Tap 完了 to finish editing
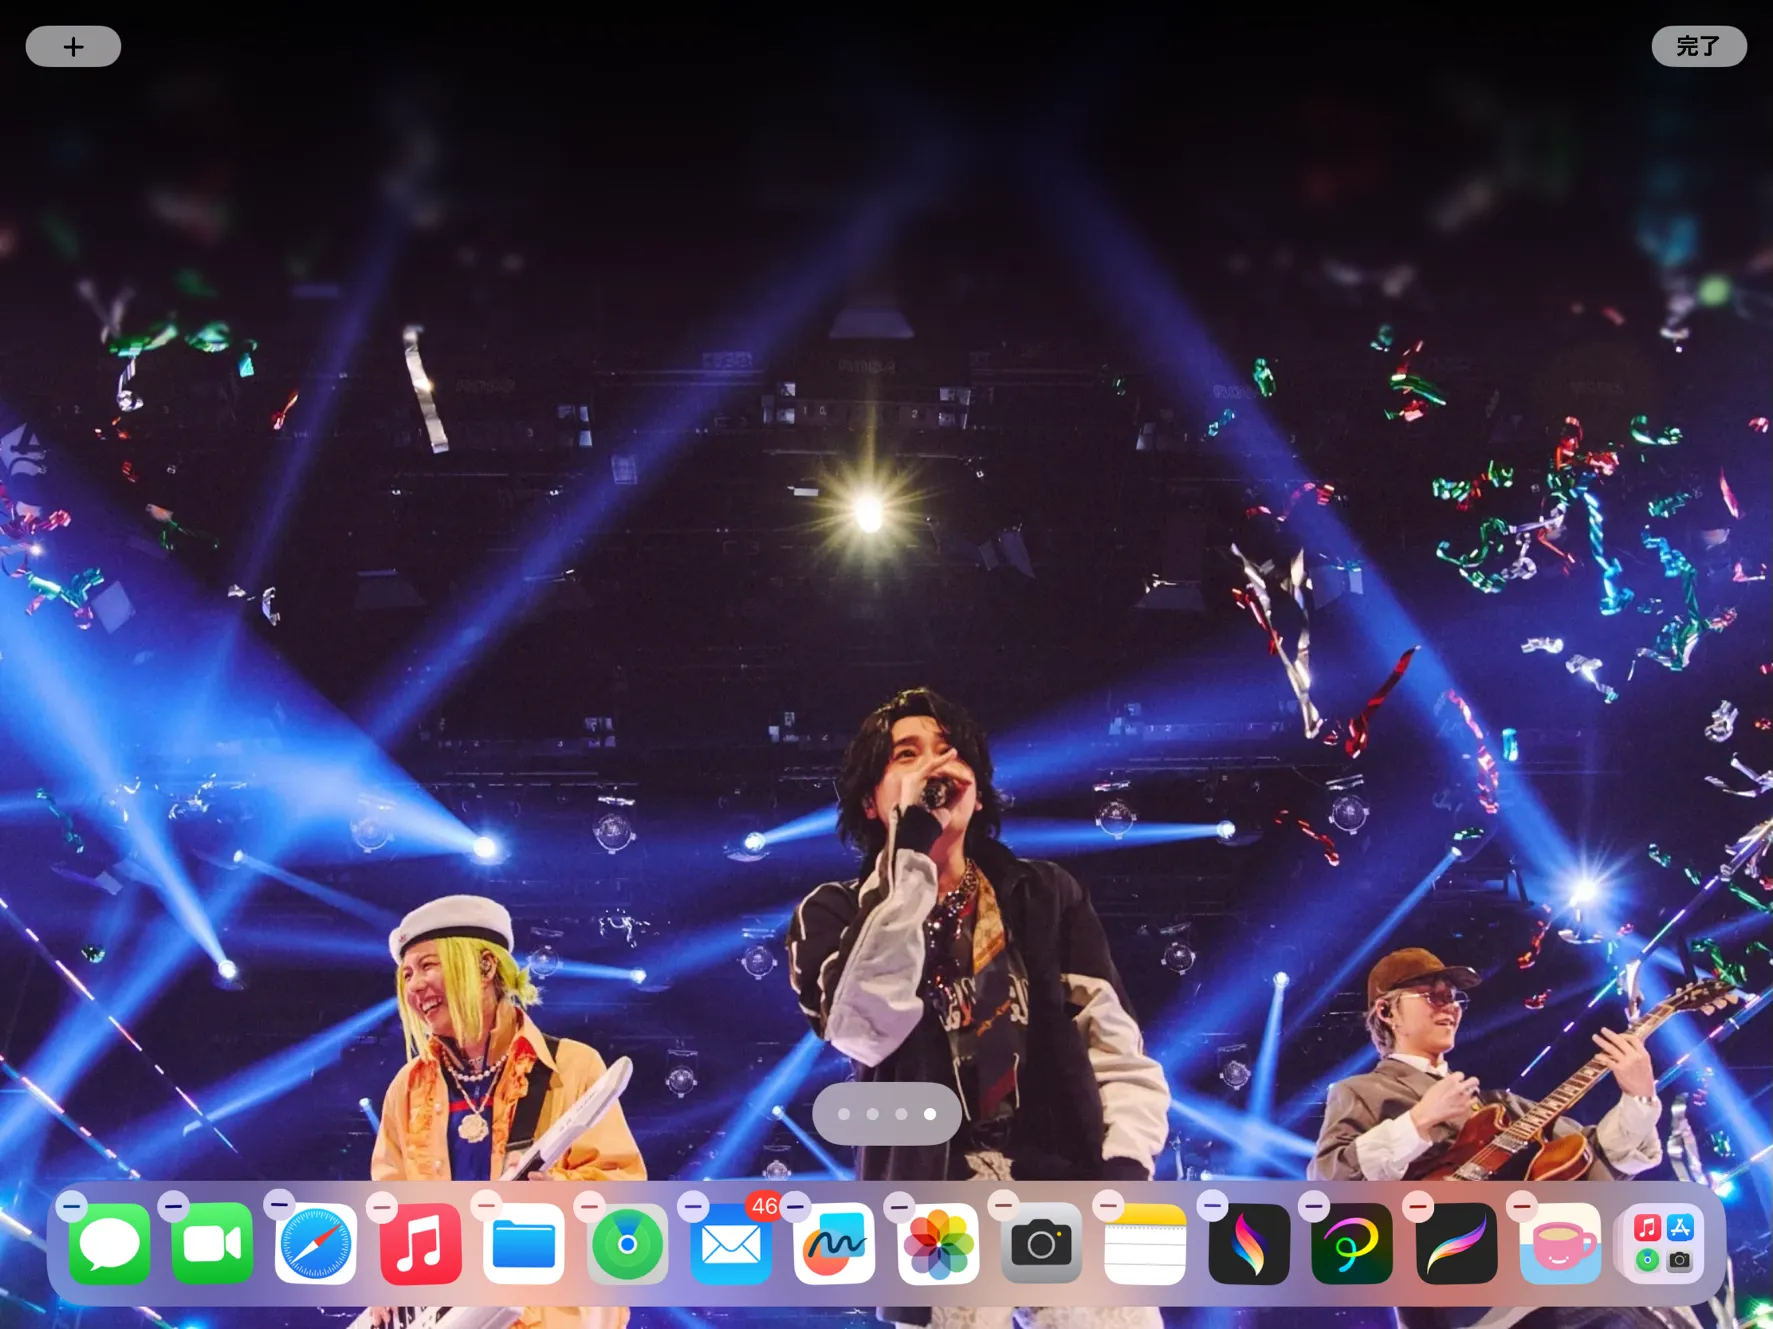 point(1698,46)
